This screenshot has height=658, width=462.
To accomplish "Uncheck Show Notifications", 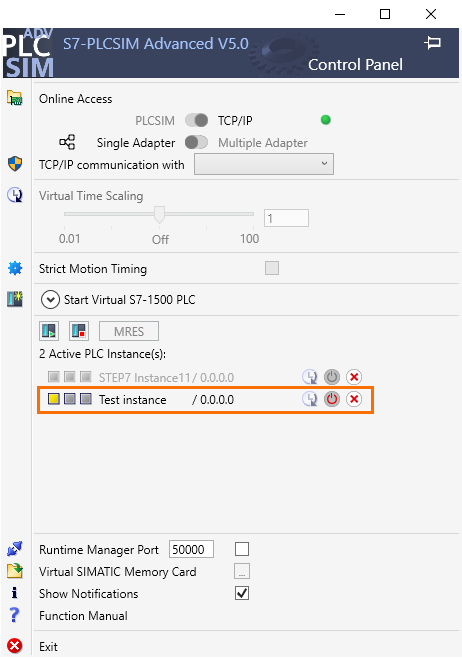I will [242, 593].
